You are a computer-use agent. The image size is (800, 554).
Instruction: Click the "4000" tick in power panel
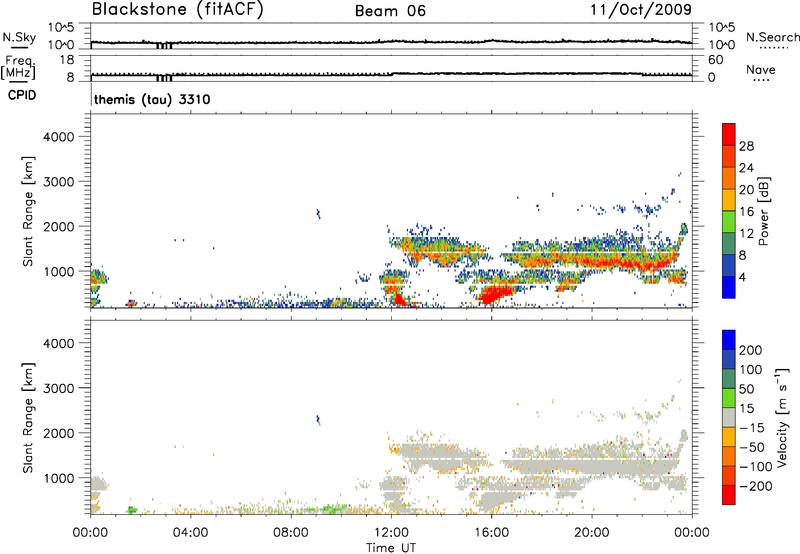tap(59, 137)
